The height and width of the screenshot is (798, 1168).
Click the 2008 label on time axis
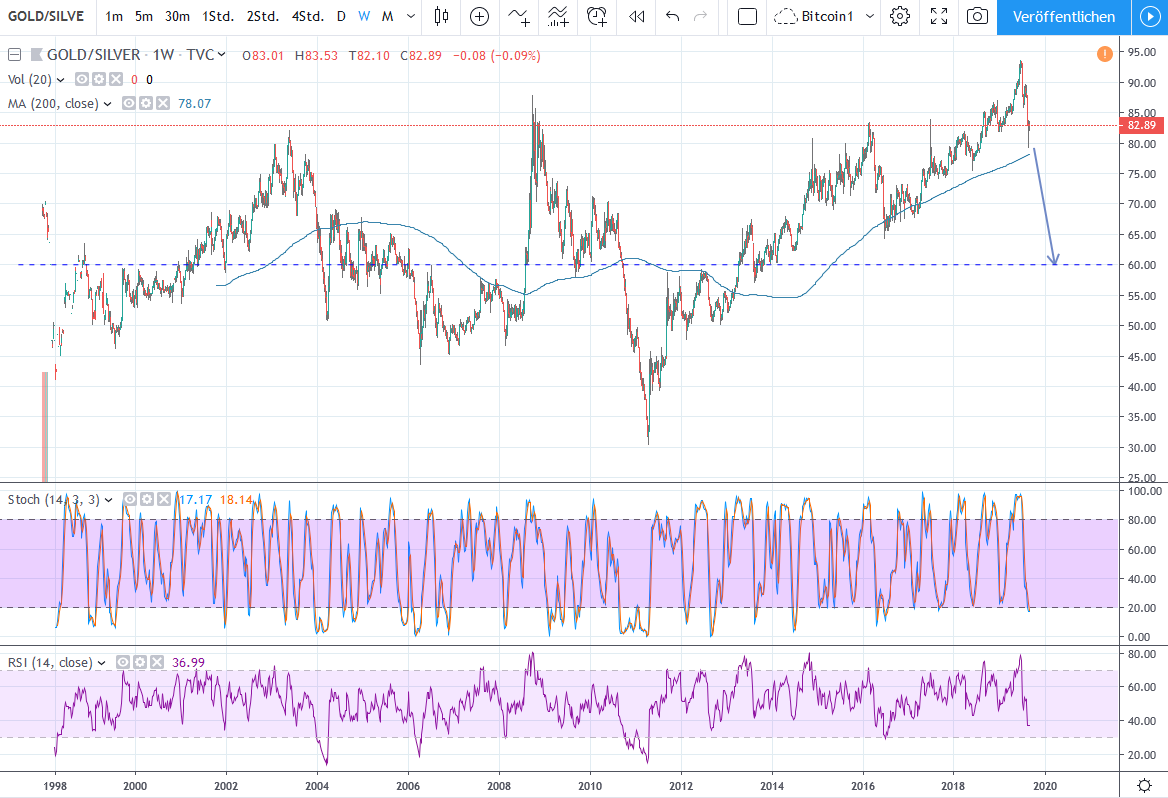click(498, 785)
